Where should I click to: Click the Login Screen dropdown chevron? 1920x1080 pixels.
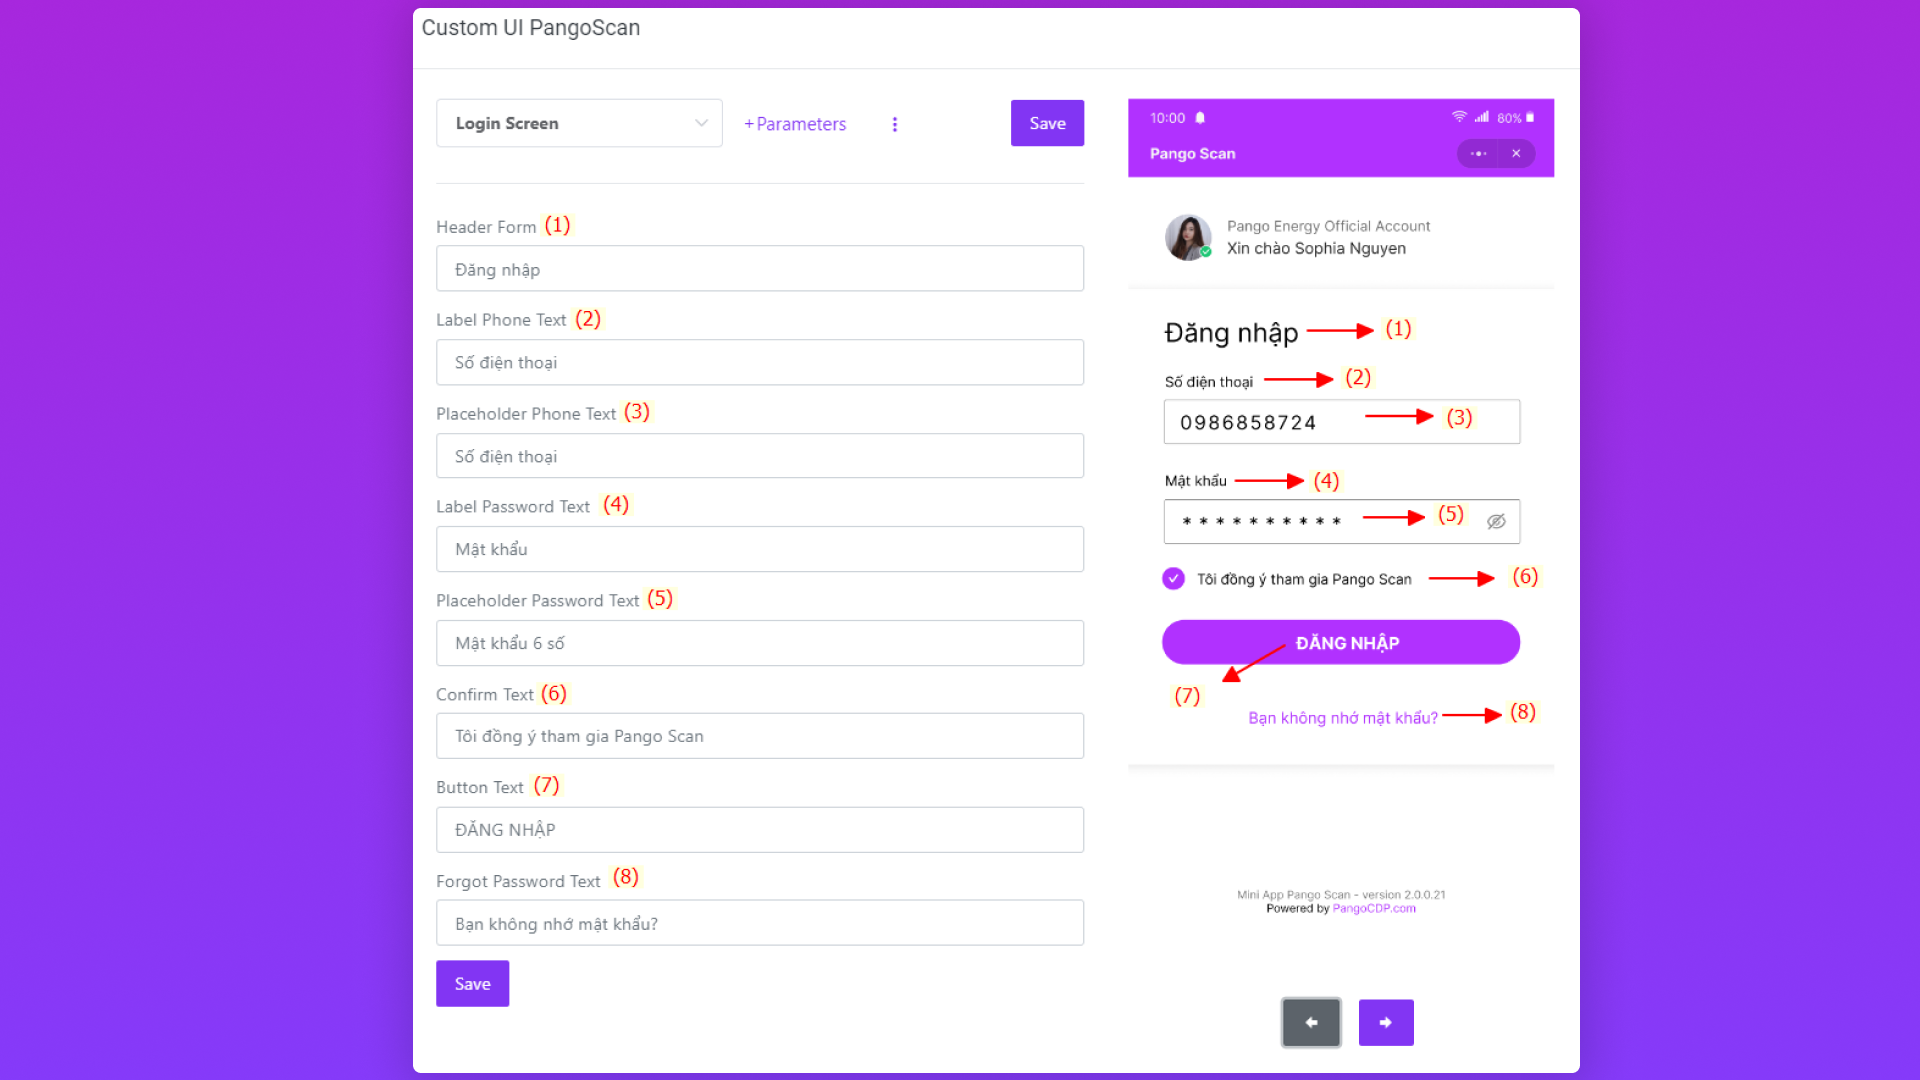701,123
